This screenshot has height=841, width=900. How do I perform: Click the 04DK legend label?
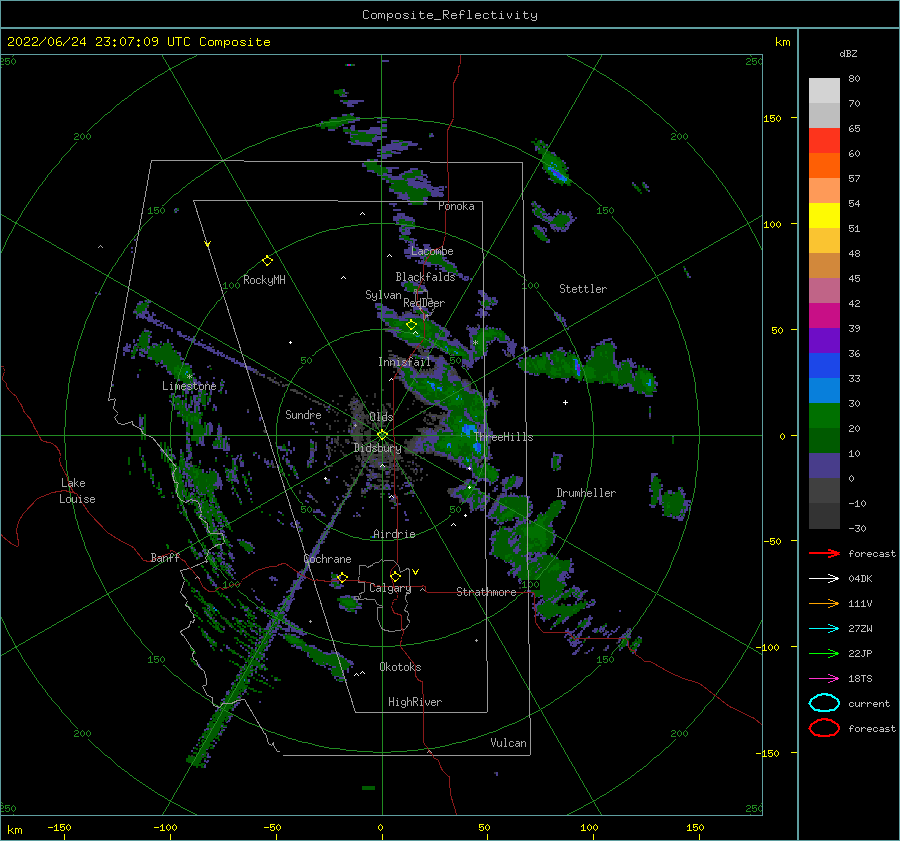(860, 579)
